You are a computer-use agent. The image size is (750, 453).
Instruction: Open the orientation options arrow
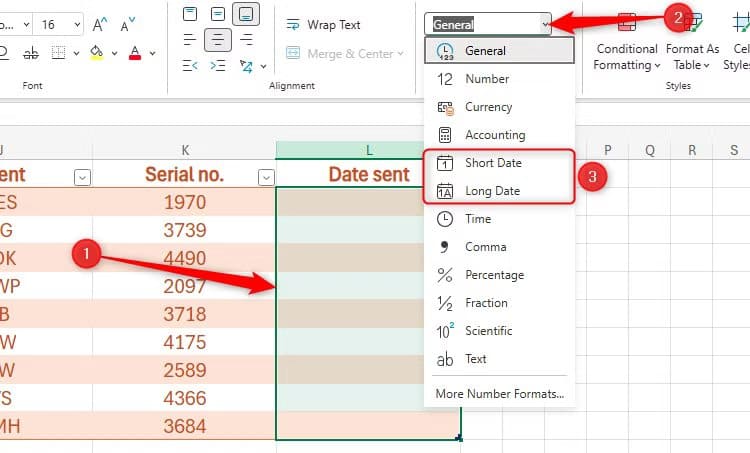(x=264, y=66)
